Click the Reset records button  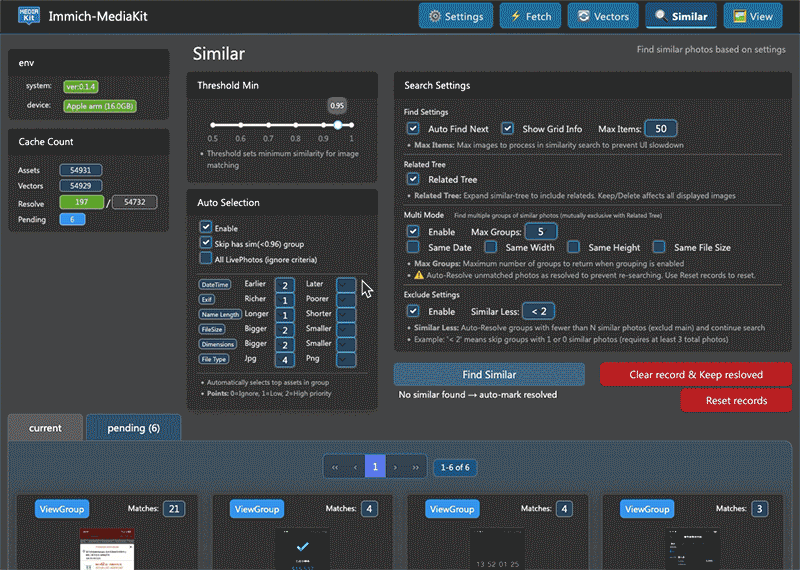click(736, 401)
